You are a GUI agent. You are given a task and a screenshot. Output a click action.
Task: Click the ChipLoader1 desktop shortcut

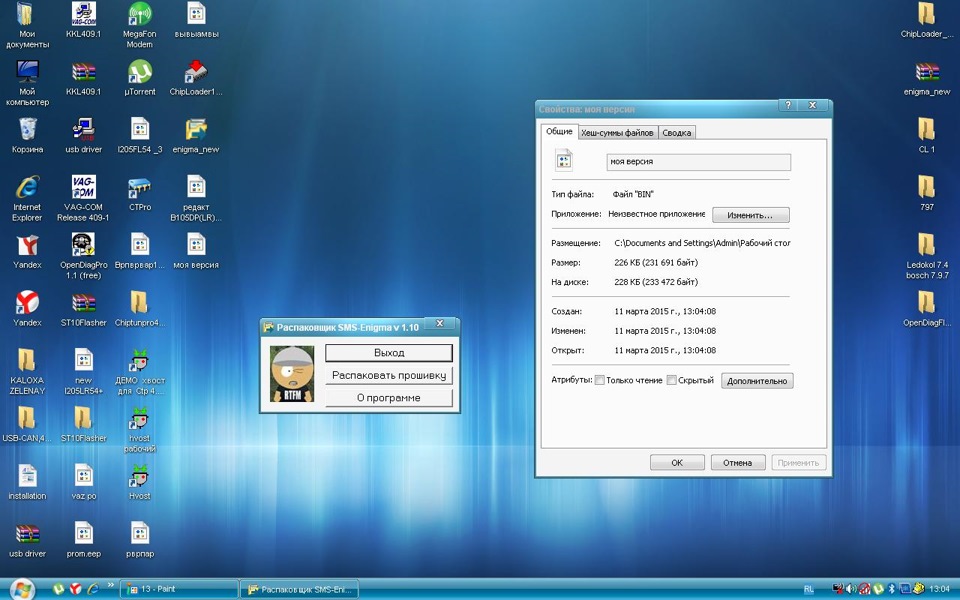click(x=196, y=72)
